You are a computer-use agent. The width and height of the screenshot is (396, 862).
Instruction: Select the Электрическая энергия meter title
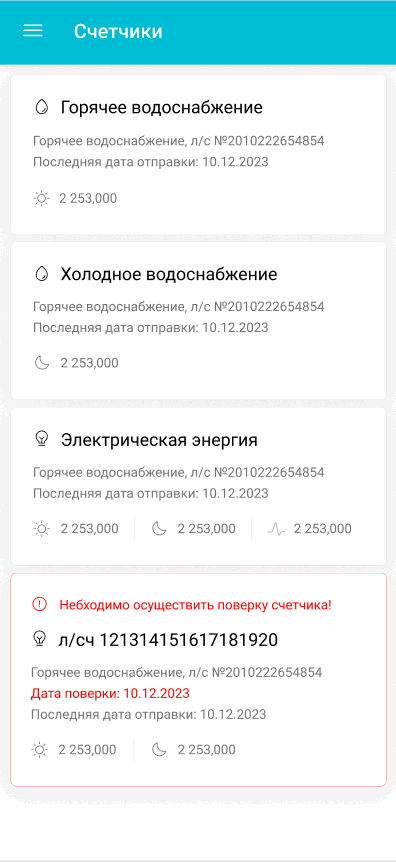[x=159, y=440]
